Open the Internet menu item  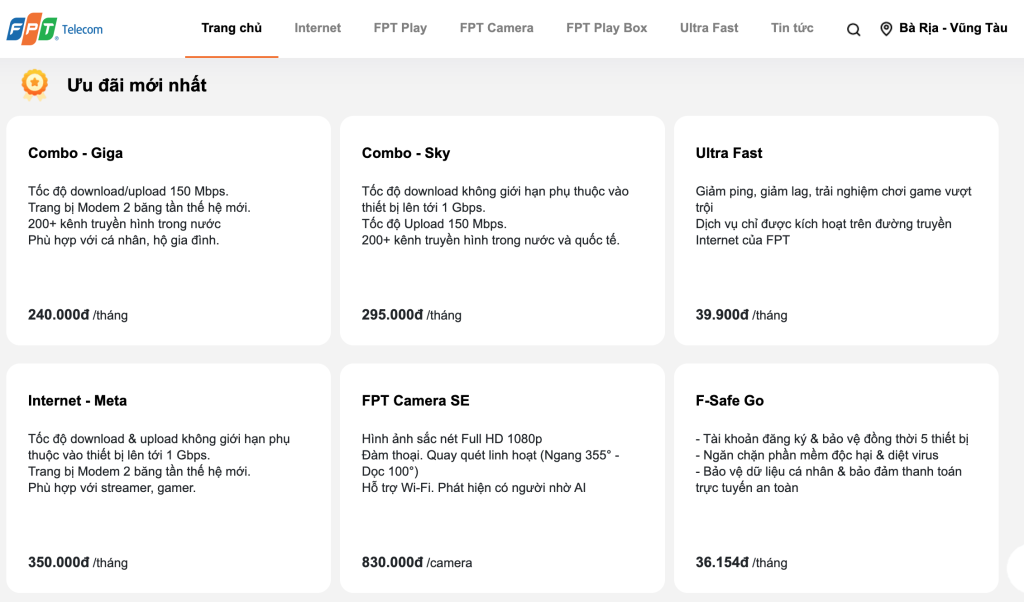(x=317, y=28)
